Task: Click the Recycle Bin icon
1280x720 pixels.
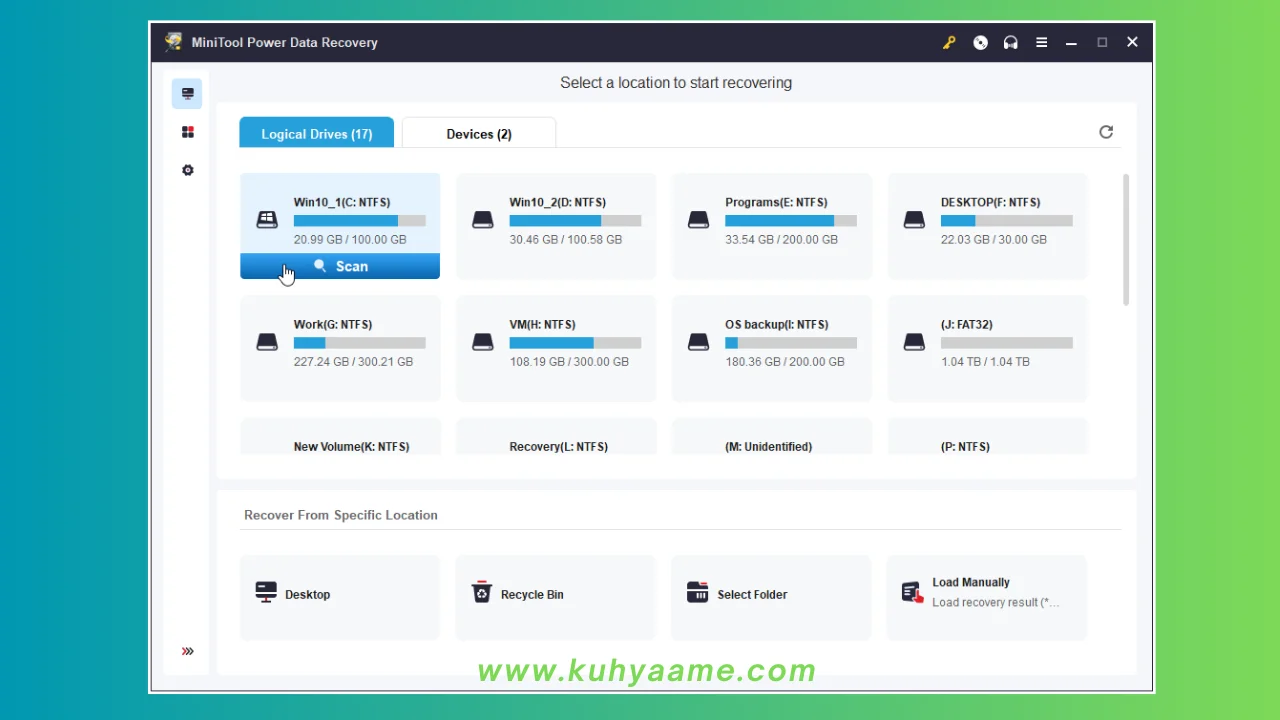Action: click(x=482, y=592)
